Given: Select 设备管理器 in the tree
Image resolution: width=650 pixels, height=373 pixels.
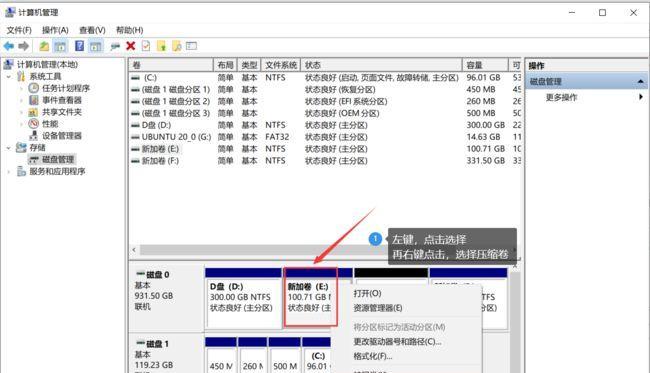Looking at the screenshot, I should 62,136.
